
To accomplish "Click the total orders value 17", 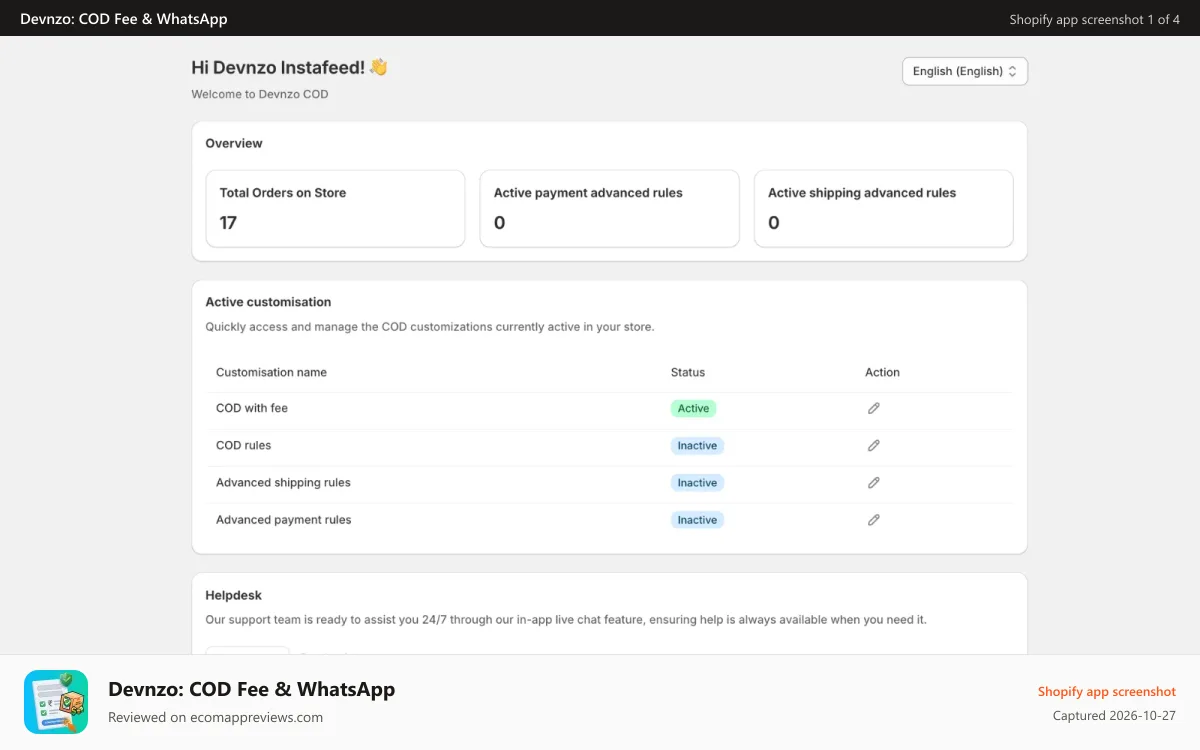I will click(x=228, y=222).
